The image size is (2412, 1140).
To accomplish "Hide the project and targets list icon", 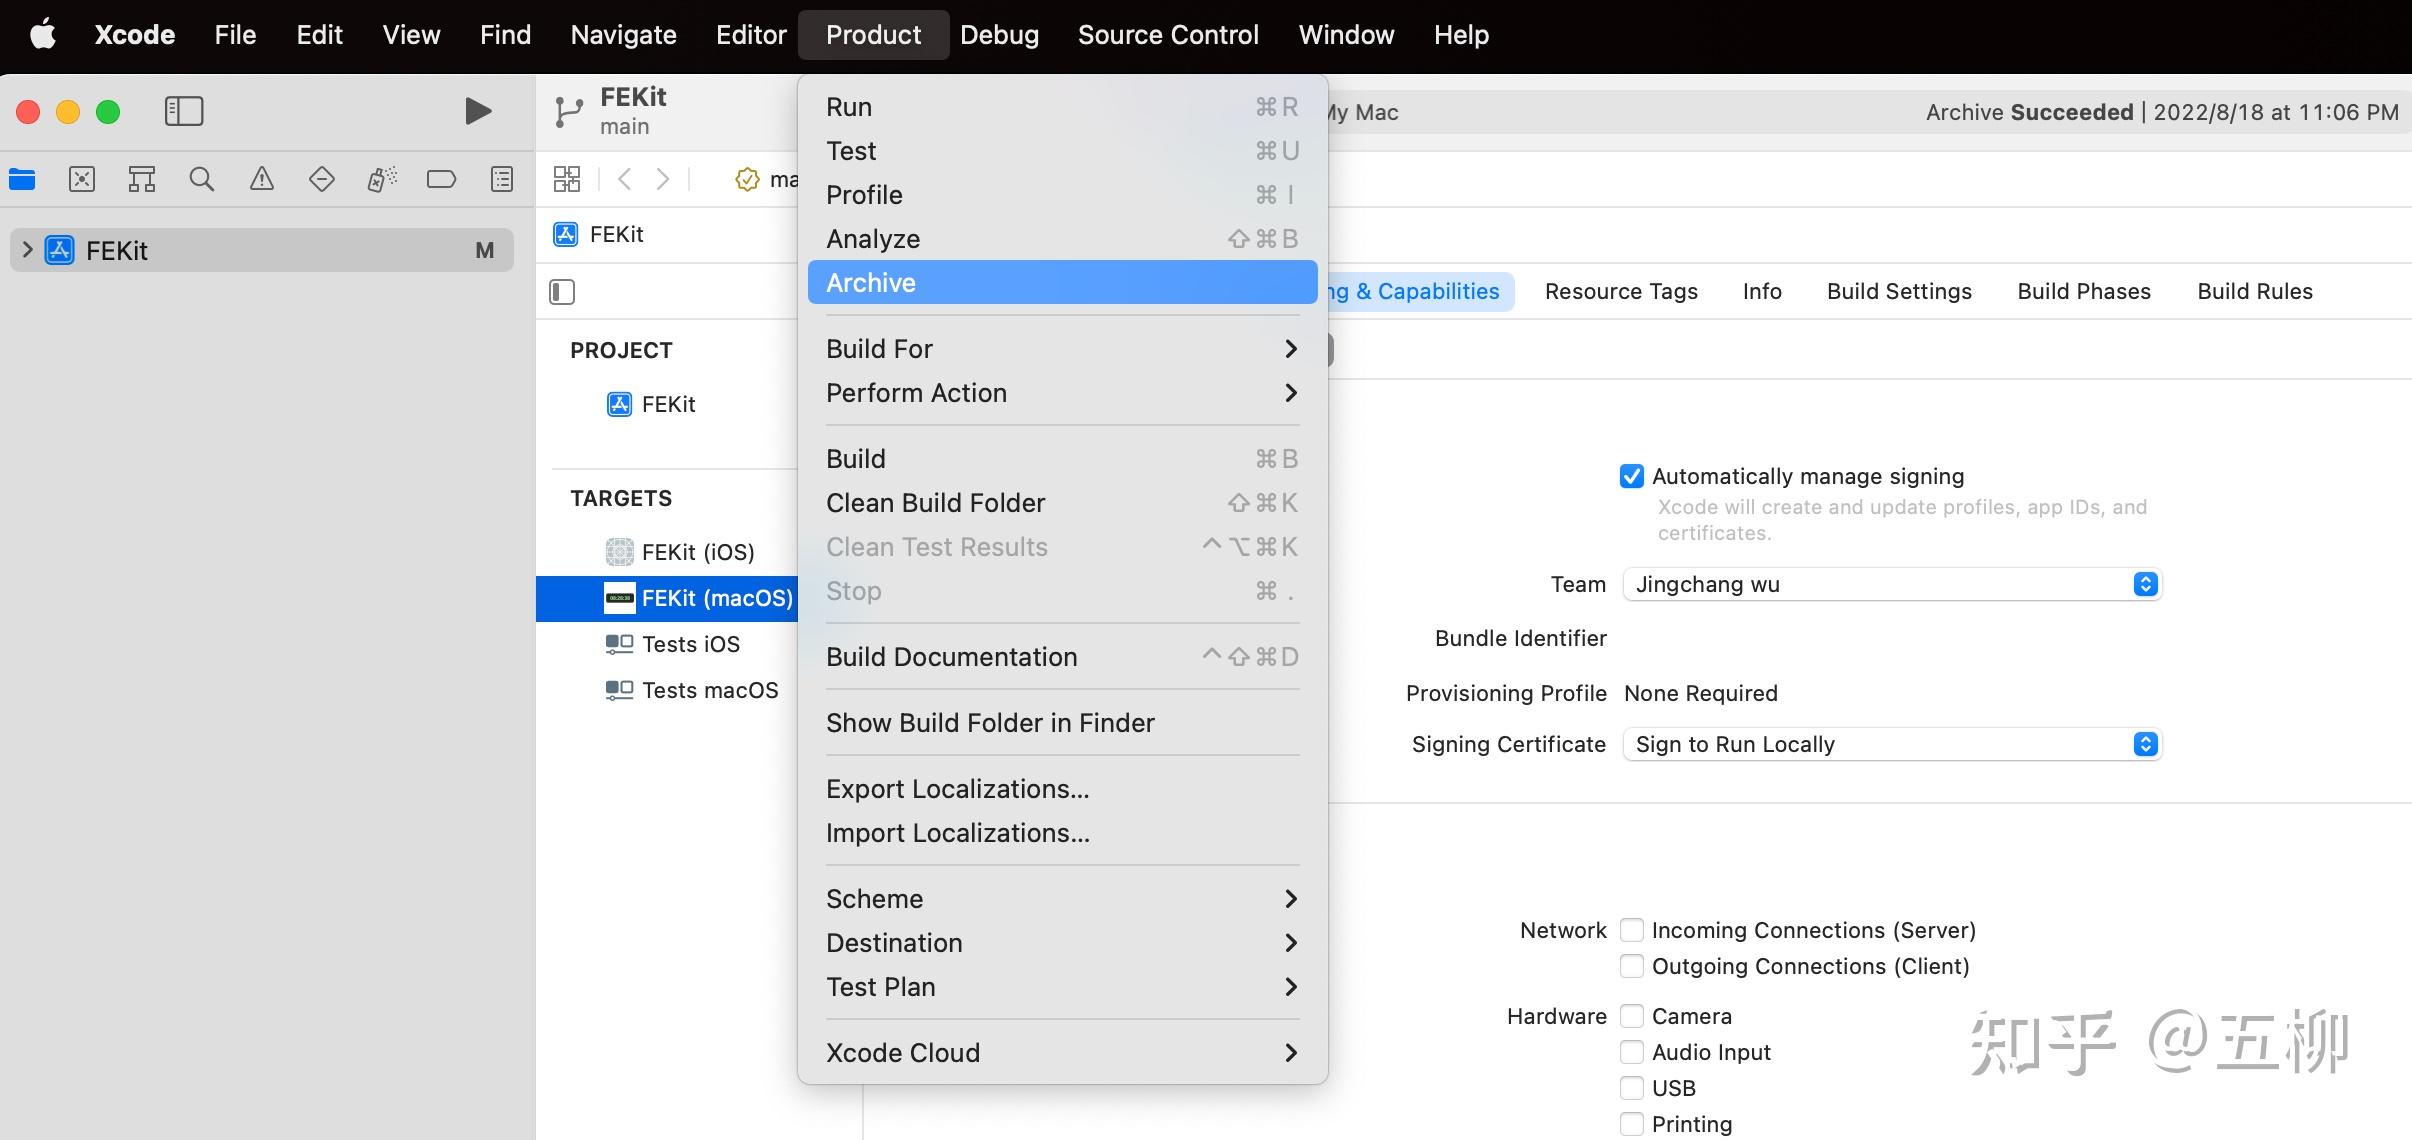I will tap(562, 292).
